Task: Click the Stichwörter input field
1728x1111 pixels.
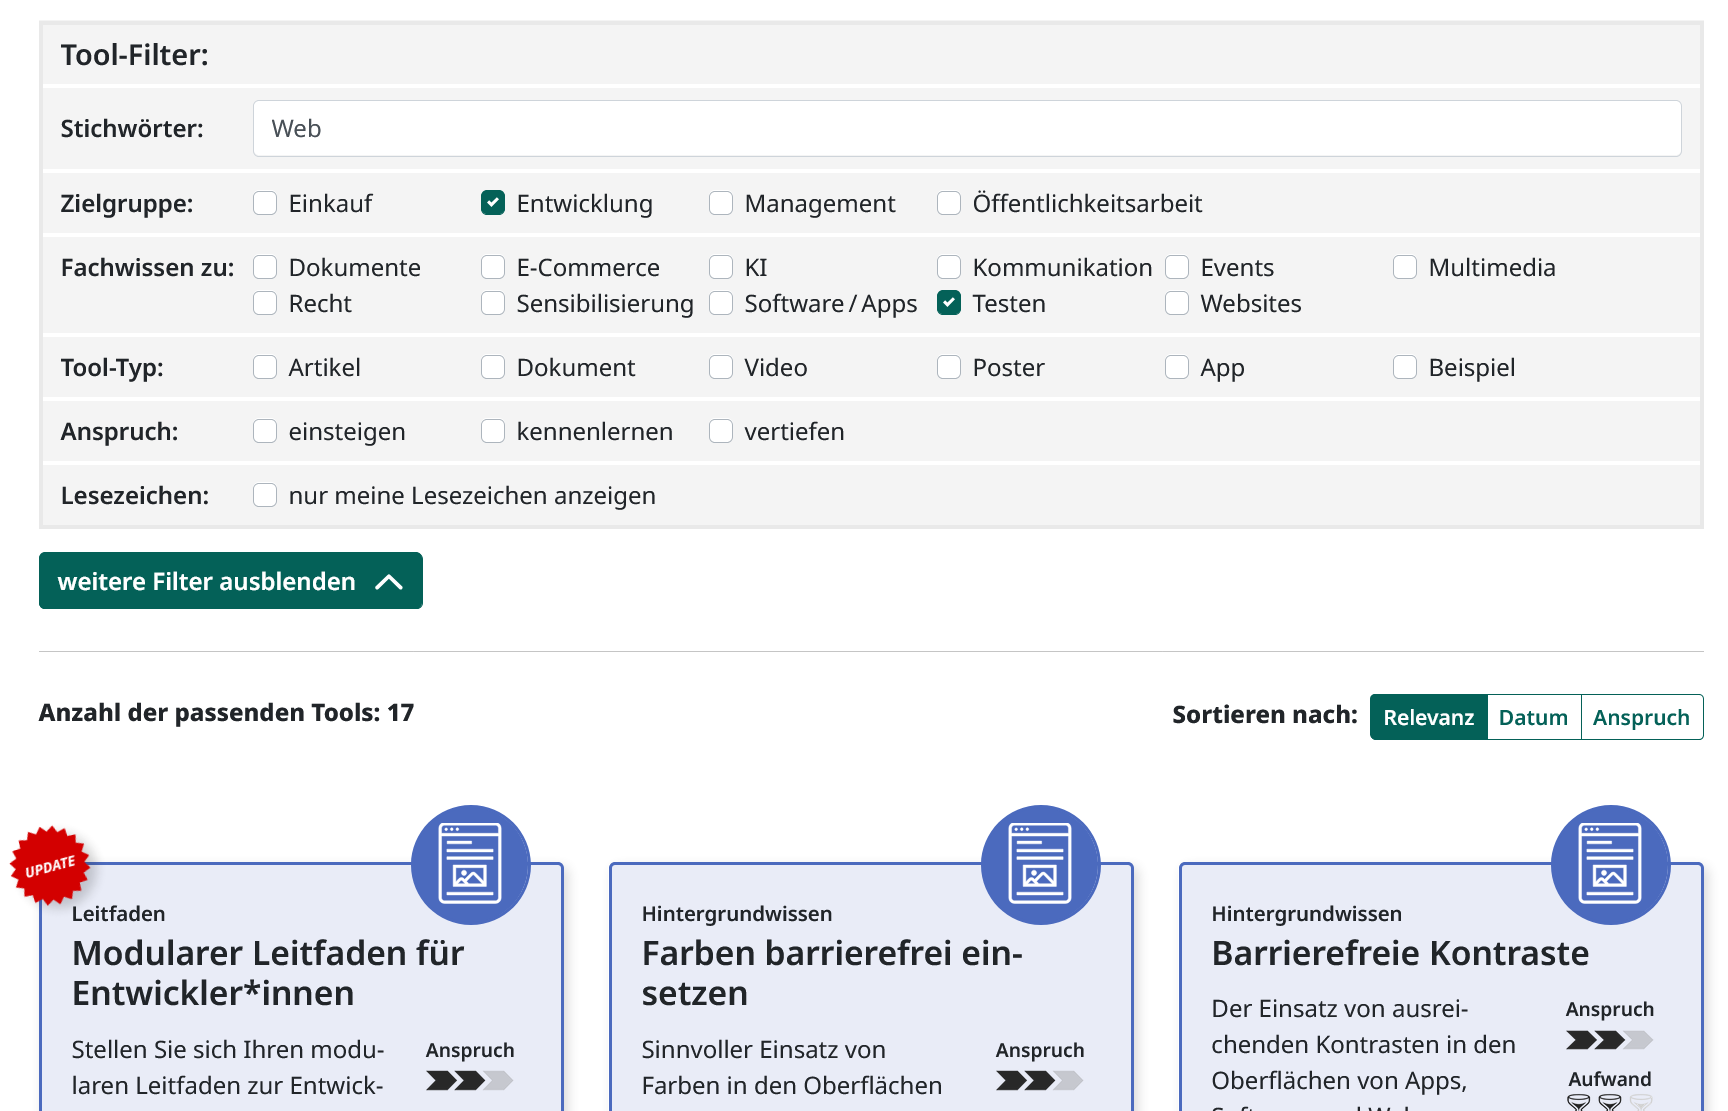Action: point(967,128)
